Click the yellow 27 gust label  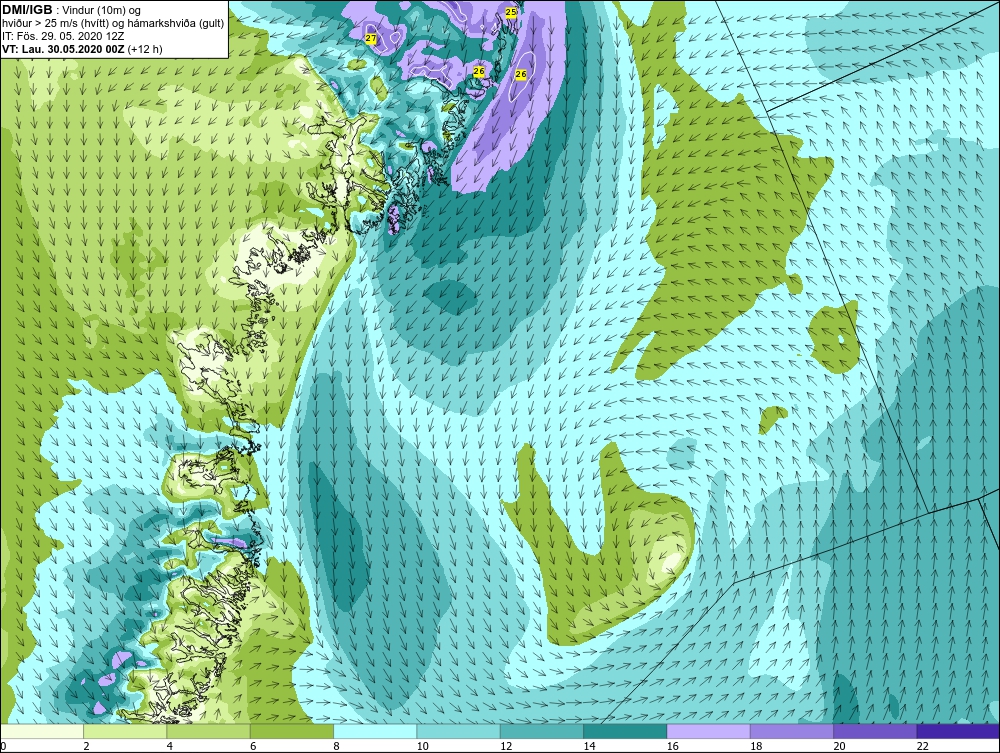[371, 39]
